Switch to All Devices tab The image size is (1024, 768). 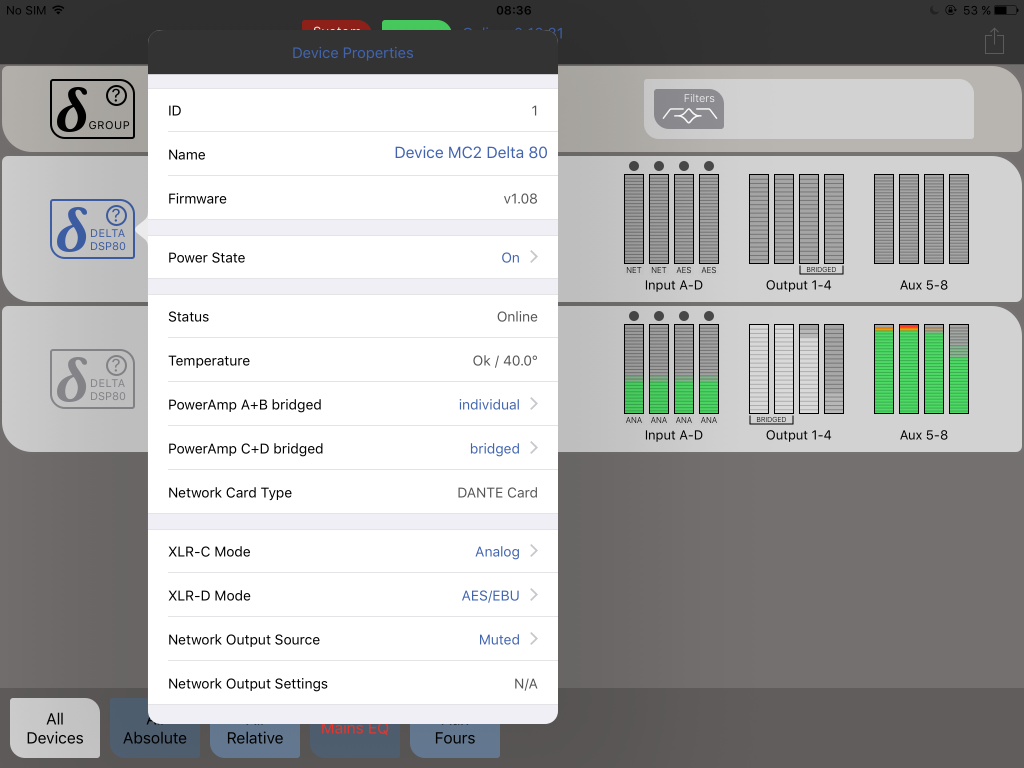coord(55,728)
